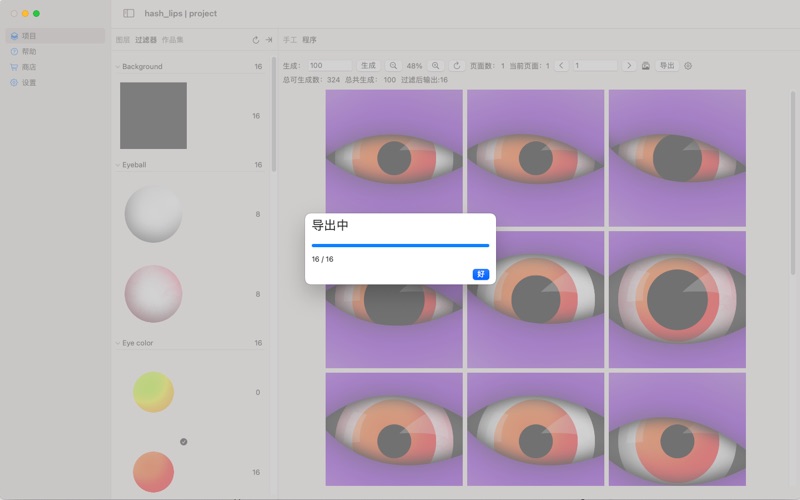Switch to the 作品集 tab
The height and width of the screenshot is (500, 800).
click(172, 41)
